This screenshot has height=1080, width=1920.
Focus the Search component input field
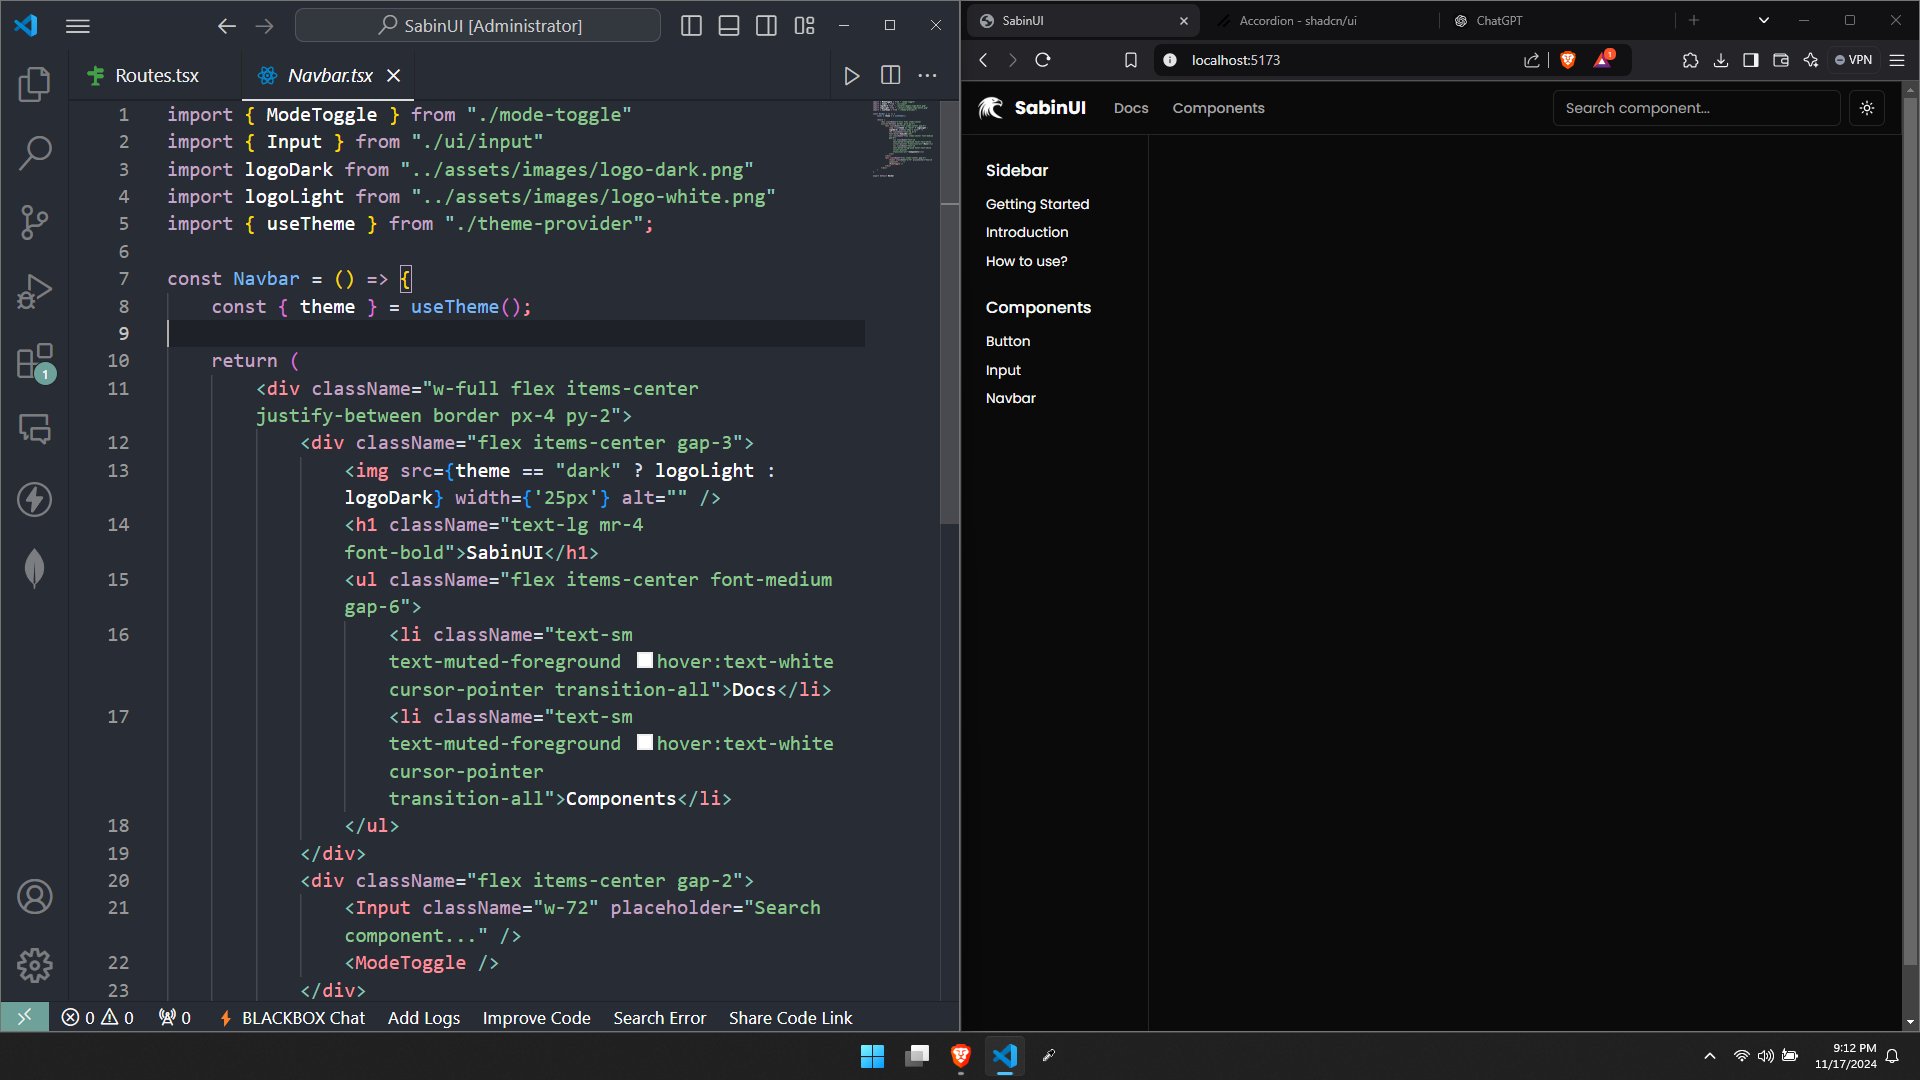[x=1695, y=108]
